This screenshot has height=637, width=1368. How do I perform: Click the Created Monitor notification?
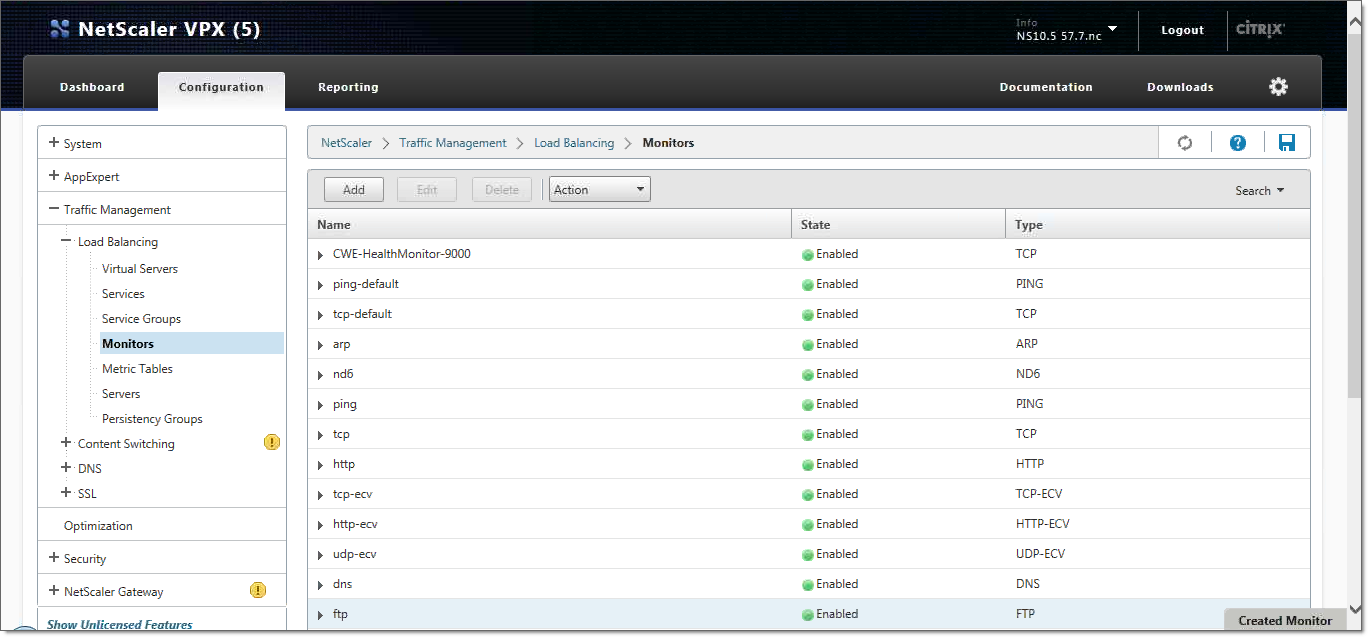[x=1285, y=621]
